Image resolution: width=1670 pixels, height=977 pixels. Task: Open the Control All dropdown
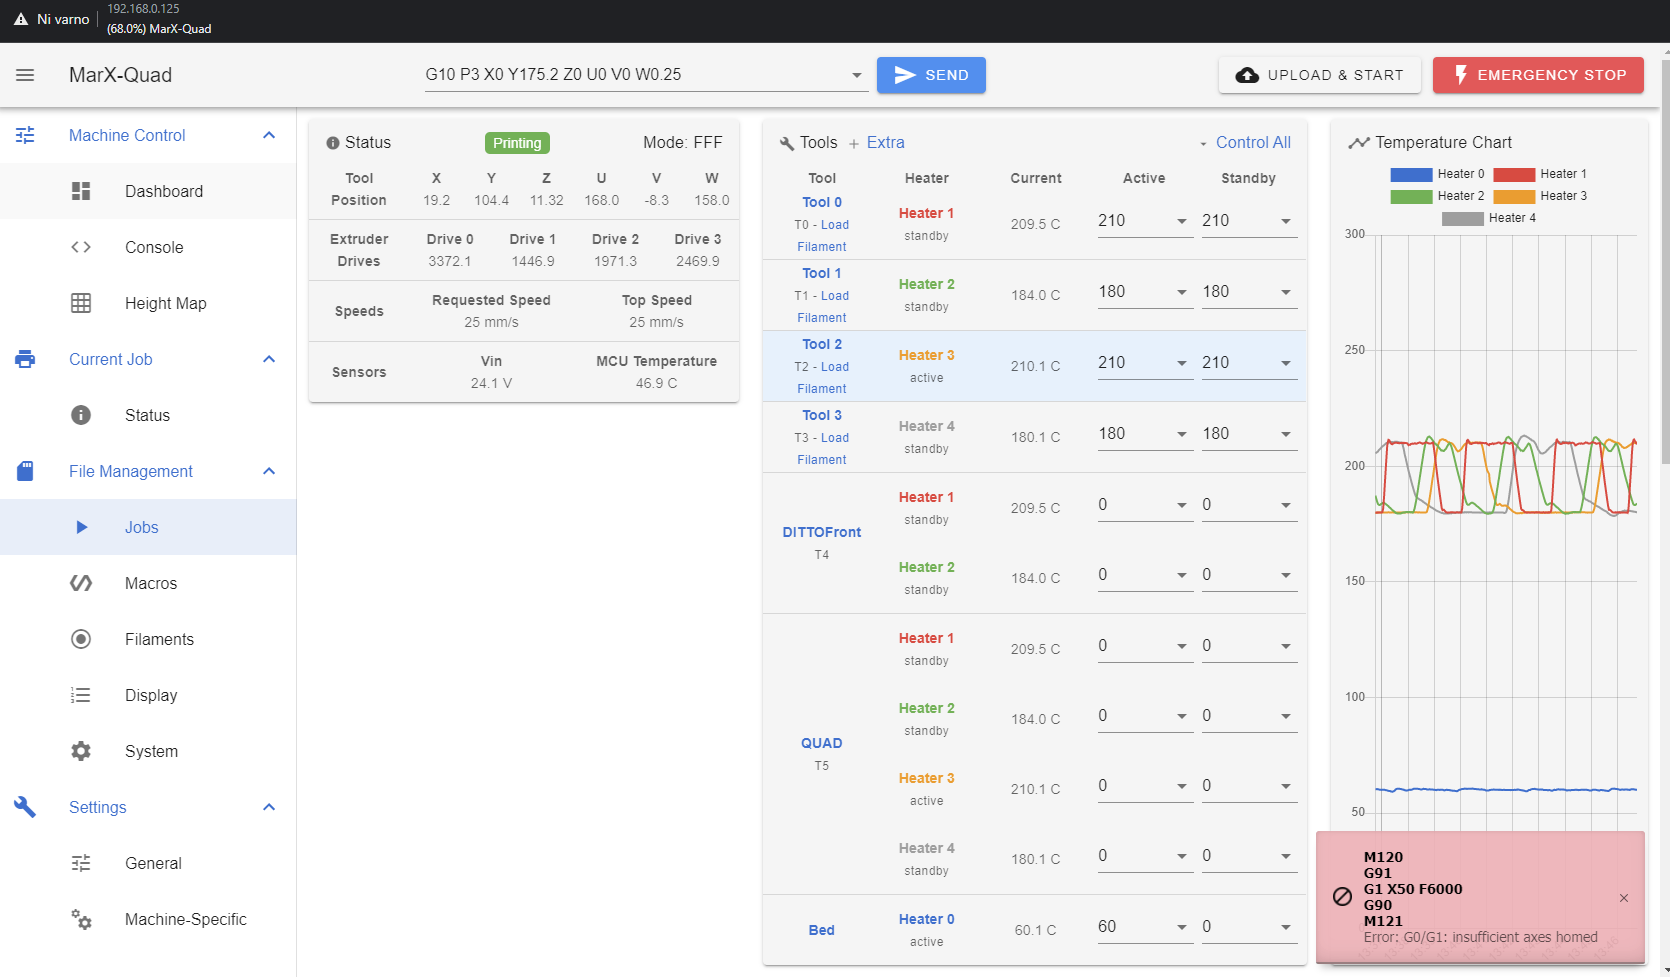tap(1246, 143)
